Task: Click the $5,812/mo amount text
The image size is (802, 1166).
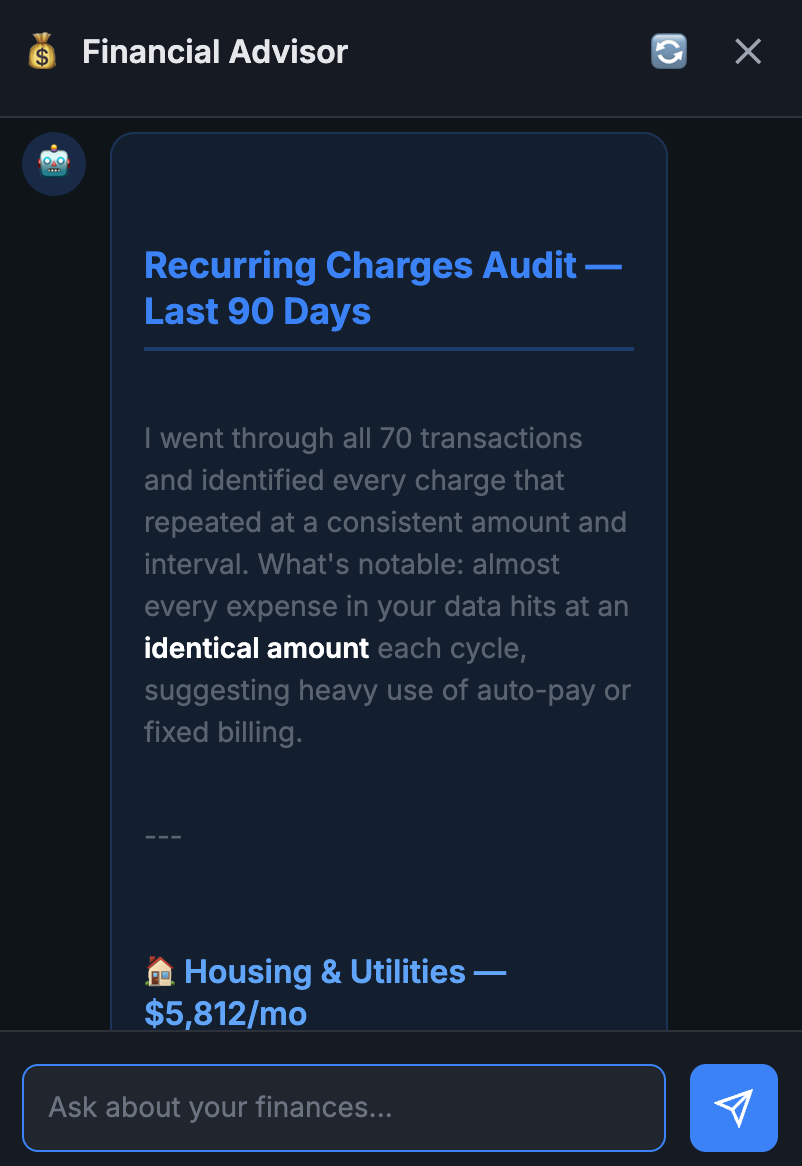Action: click(223, 1014)
